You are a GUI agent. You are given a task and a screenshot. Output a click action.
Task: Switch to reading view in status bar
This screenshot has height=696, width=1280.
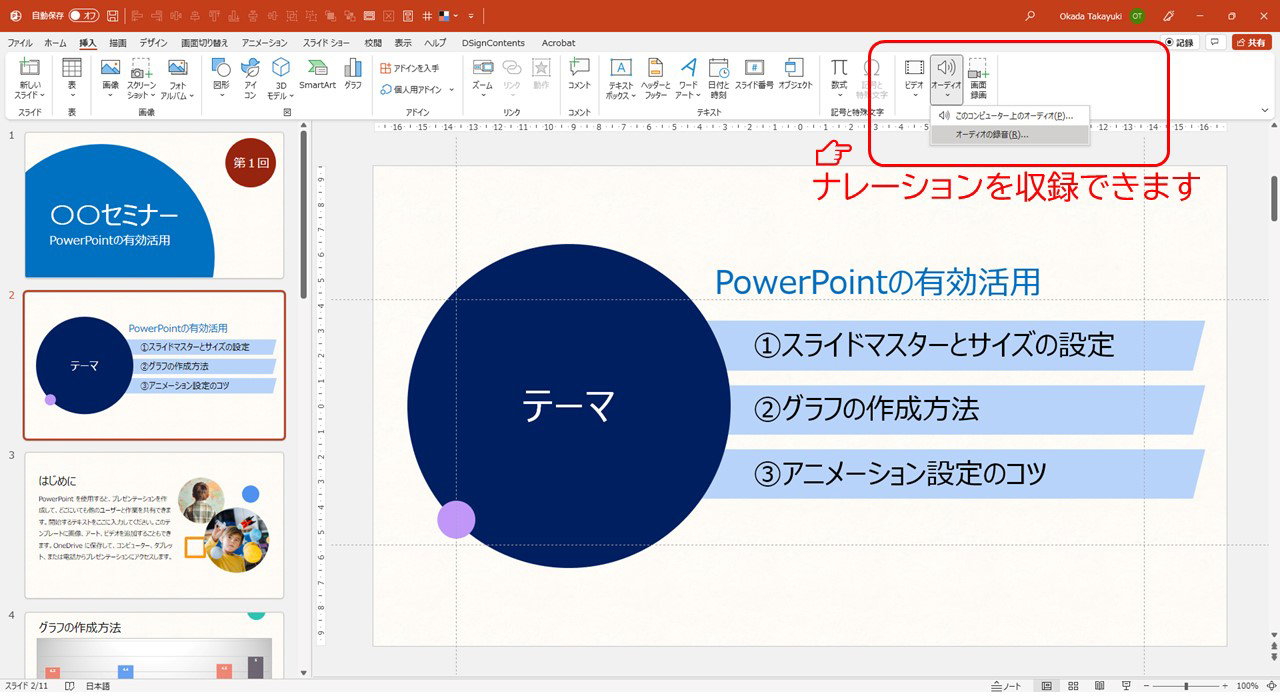coord(1098,686)
